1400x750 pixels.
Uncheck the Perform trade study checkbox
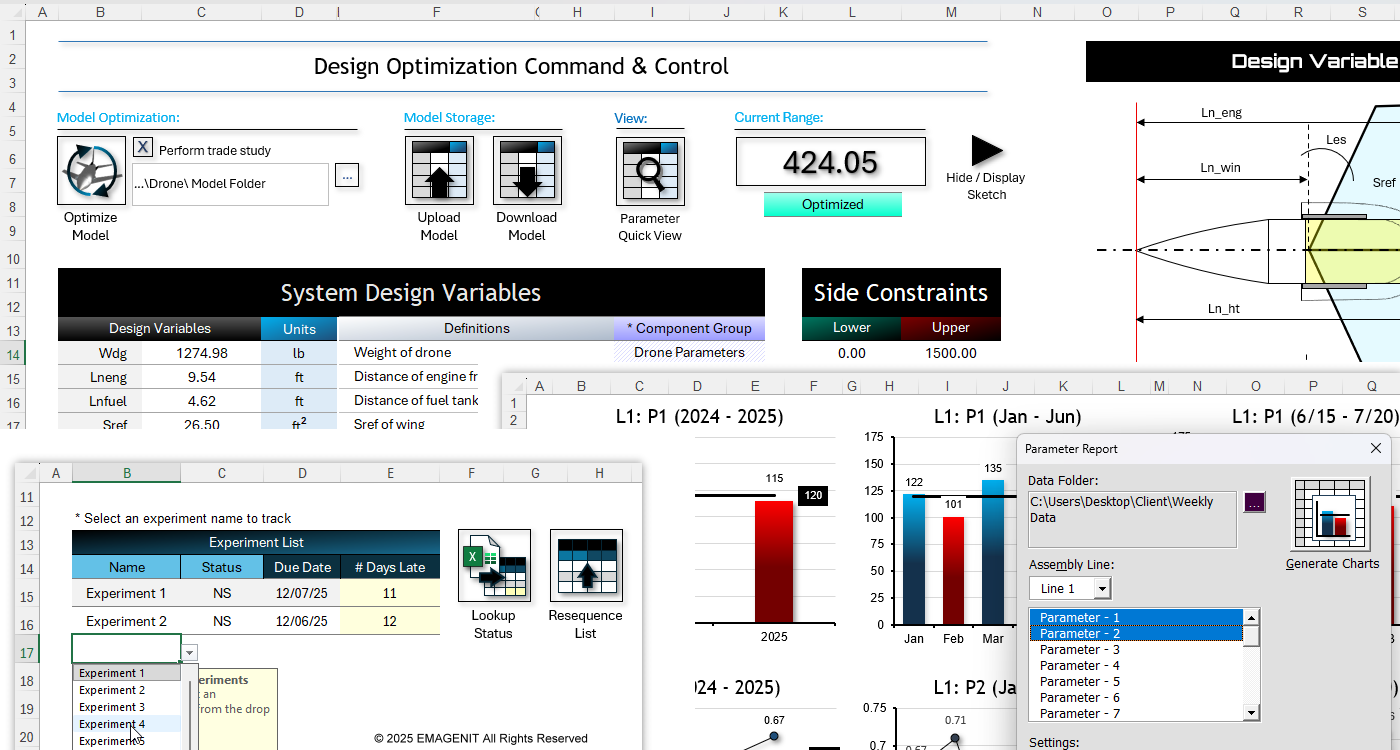143,147
